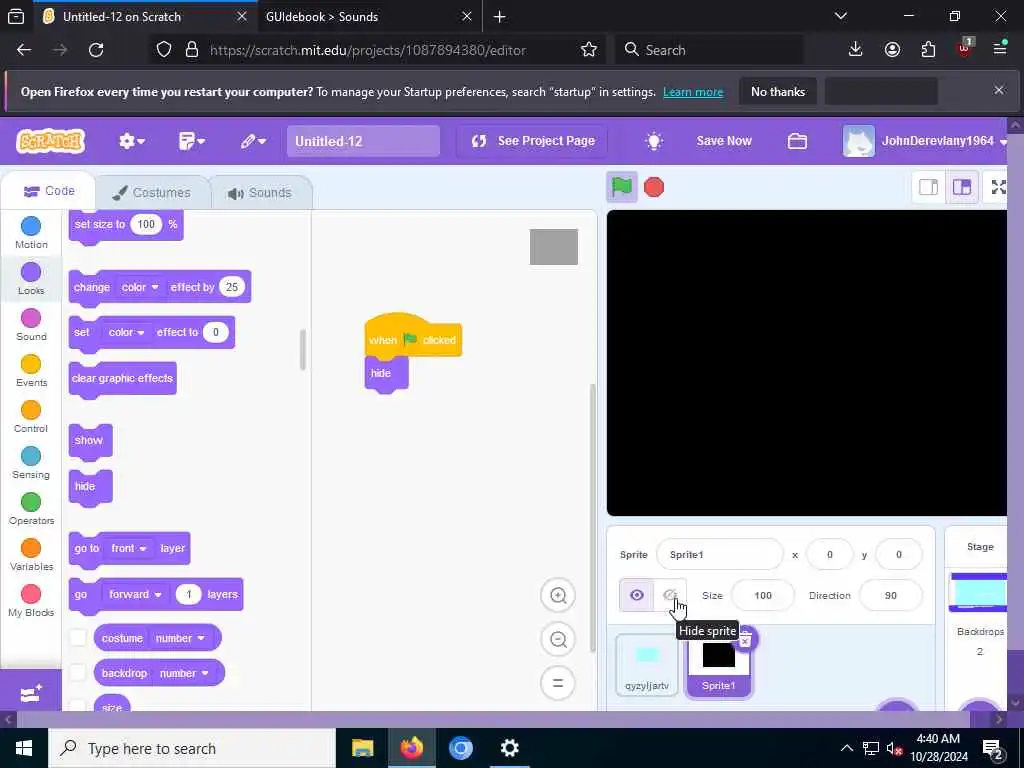Select the Motion block category
The height and width of the screenshot is (768, 1024).
31,233
